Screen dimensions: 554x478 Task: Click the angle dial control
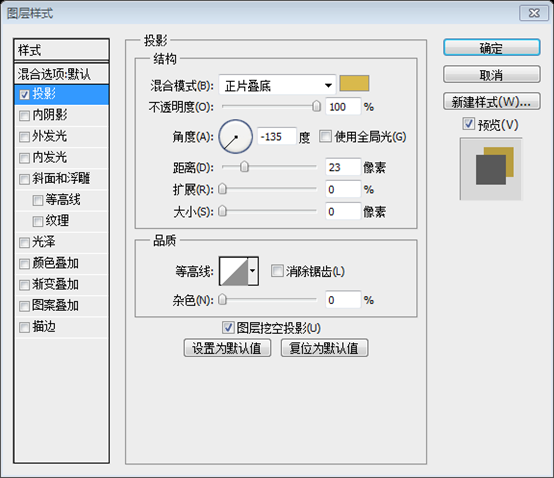coord(236,136)
